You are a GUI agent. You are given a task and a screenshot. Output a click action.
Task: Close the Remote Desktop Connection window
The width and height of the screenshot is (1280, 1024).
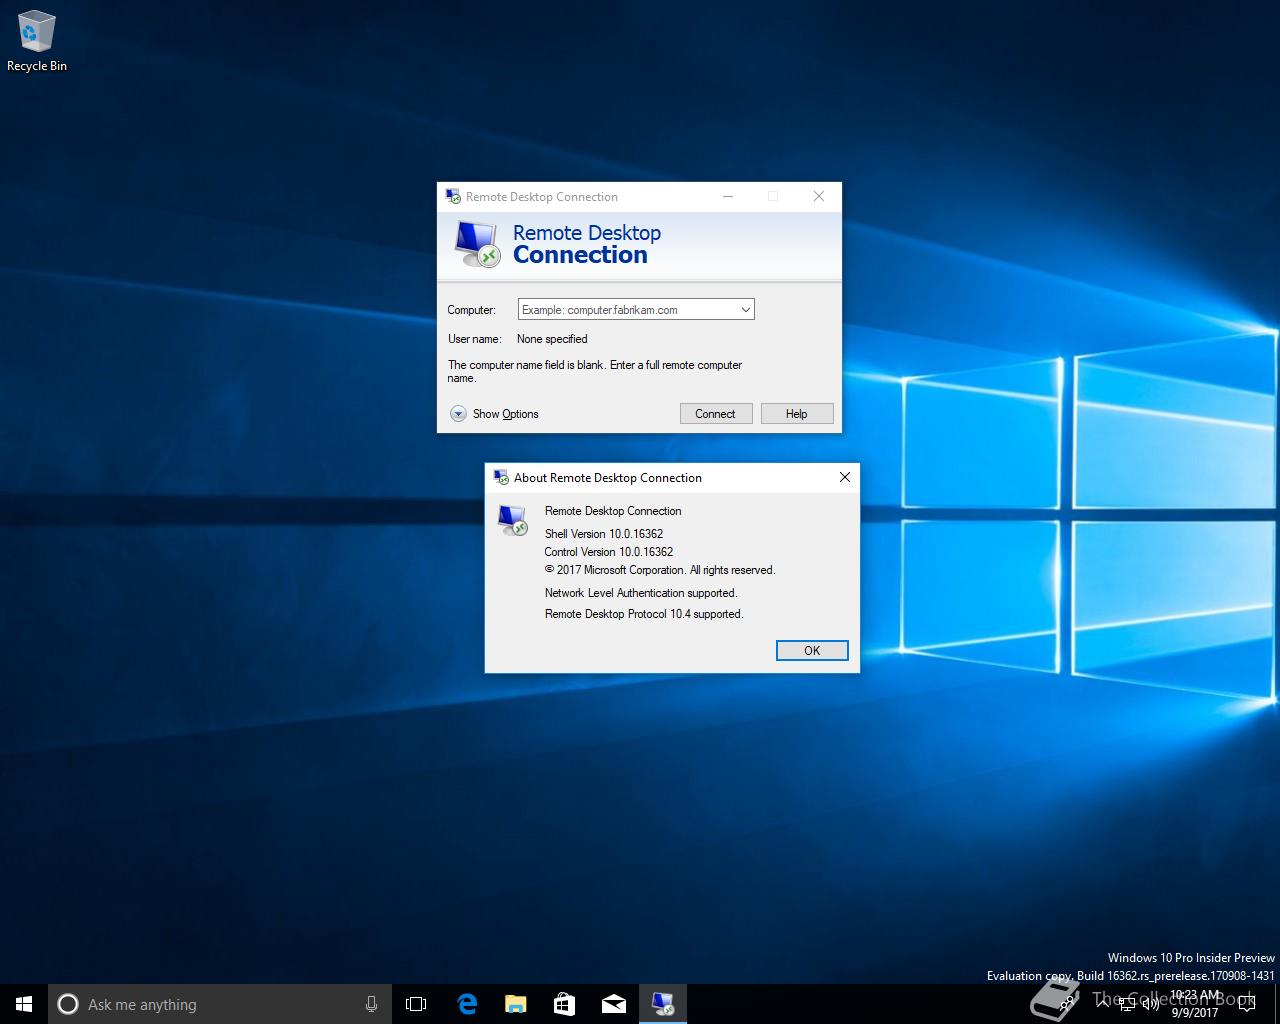819,196
